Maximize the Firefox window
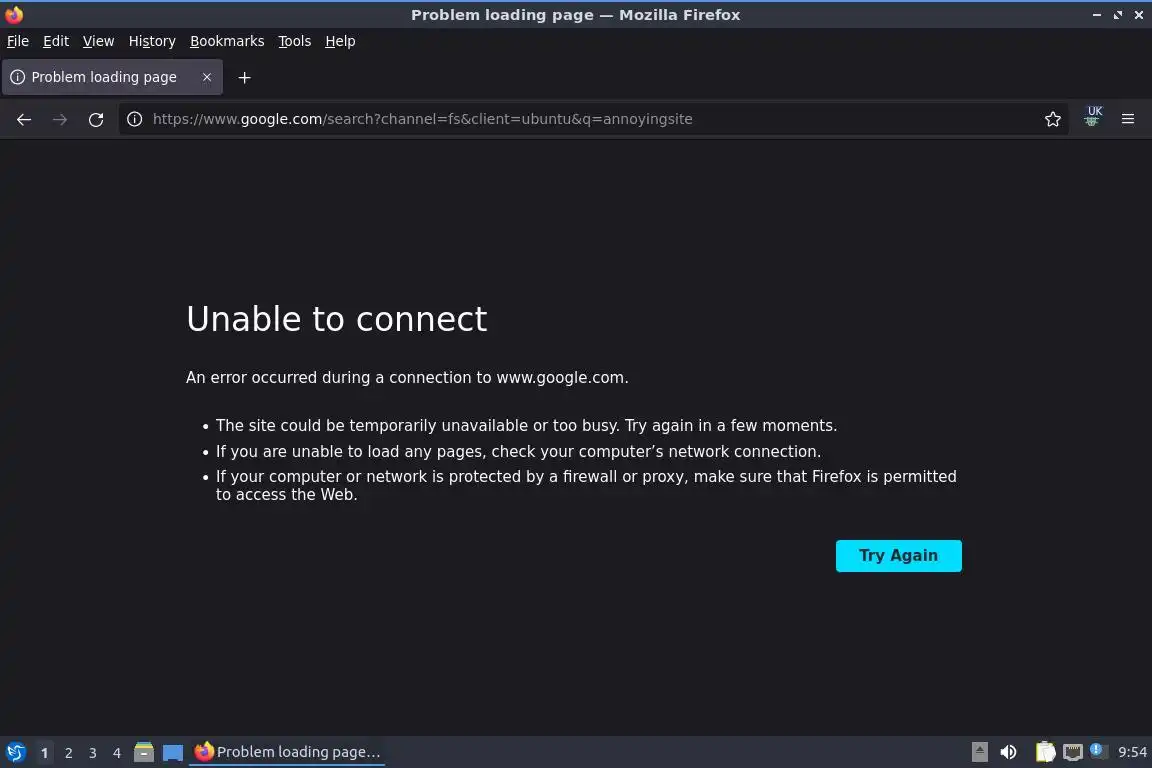Image resolution: width=1152 pixels, height=768 pixels. pyautogui.click(x=1117, y=15)
